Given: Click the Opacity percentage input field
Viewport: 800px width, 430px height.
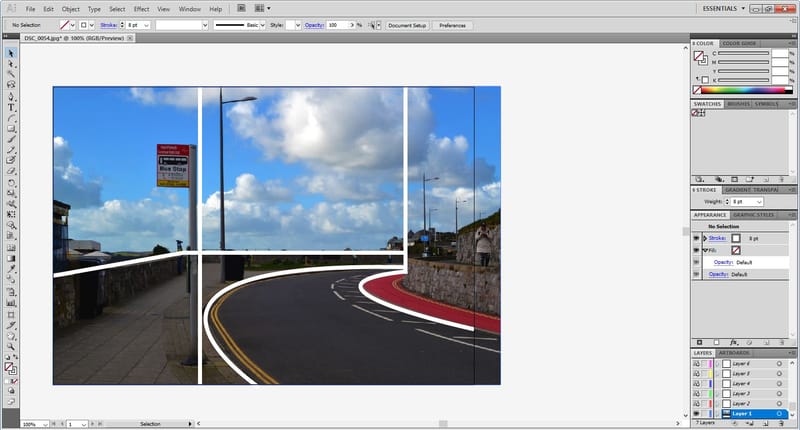Looking at the screenshot, I should pyautogui.click(x=335, y=25).
